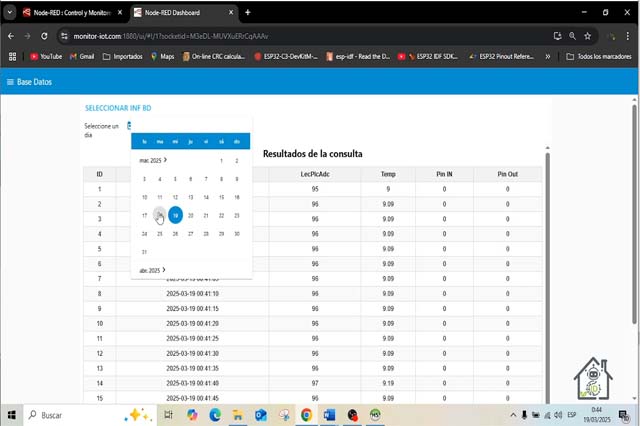Click the Windows Start button
The image size is (640, 426).
tap(11, 414)
